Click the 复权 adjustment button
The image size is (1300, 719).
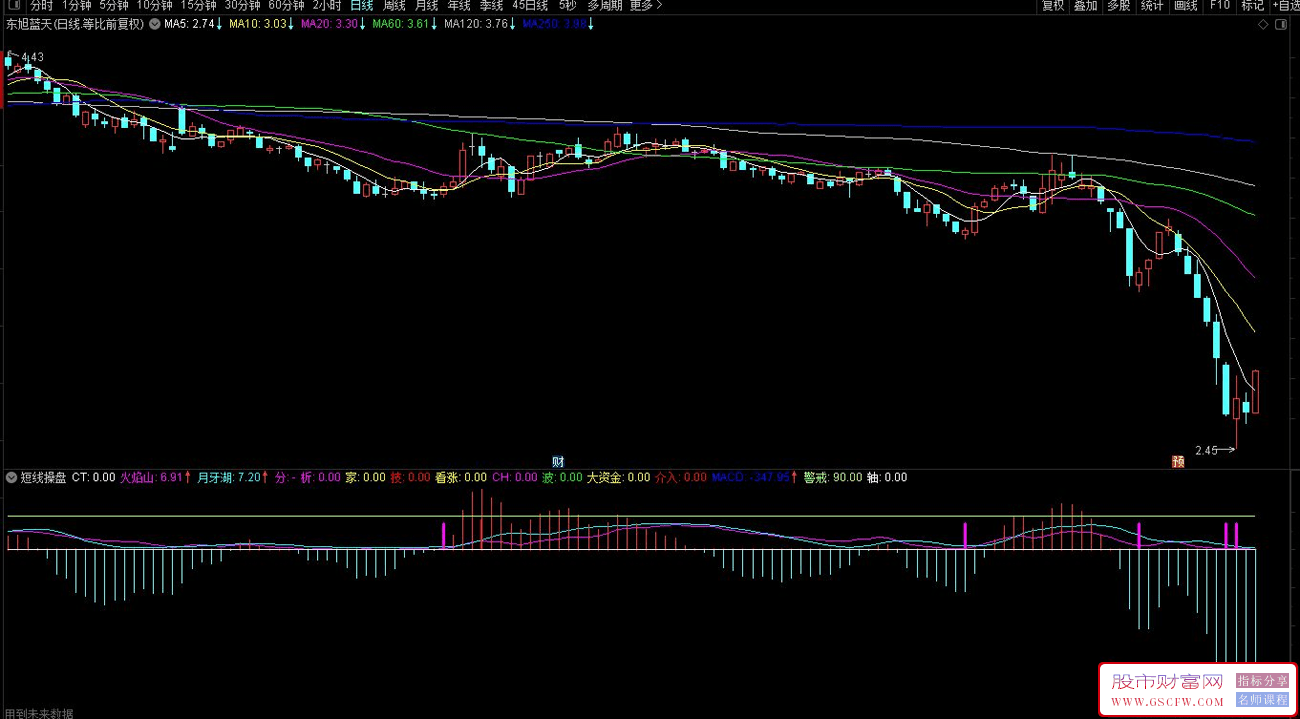pyautogui.click(x=1053, y=5)
